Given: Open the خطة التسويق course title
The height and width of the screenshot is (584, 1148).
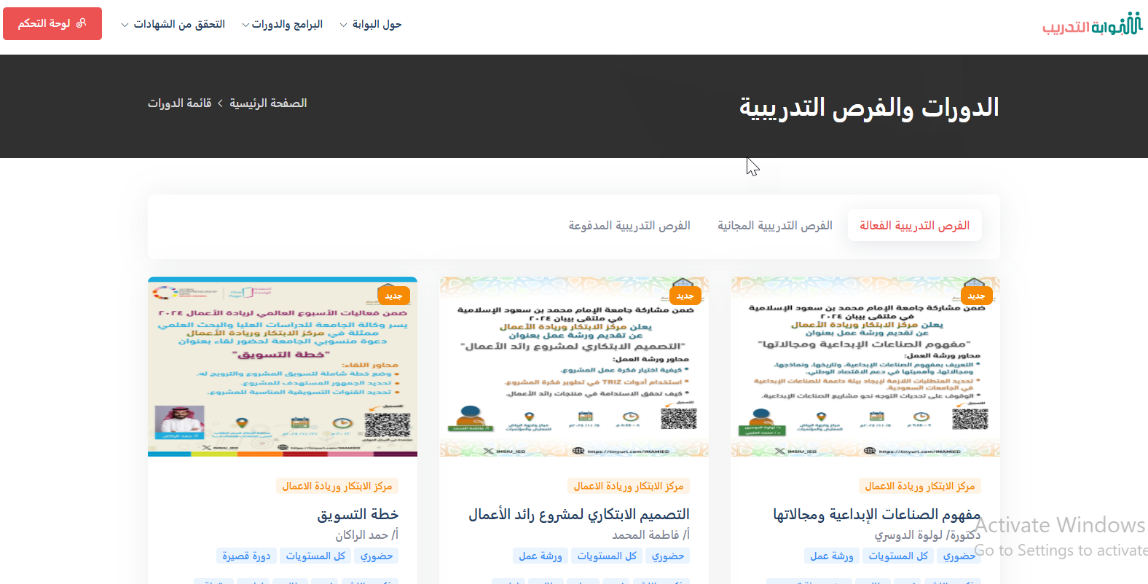Looking at the screenshot, I should click(358, 514).
